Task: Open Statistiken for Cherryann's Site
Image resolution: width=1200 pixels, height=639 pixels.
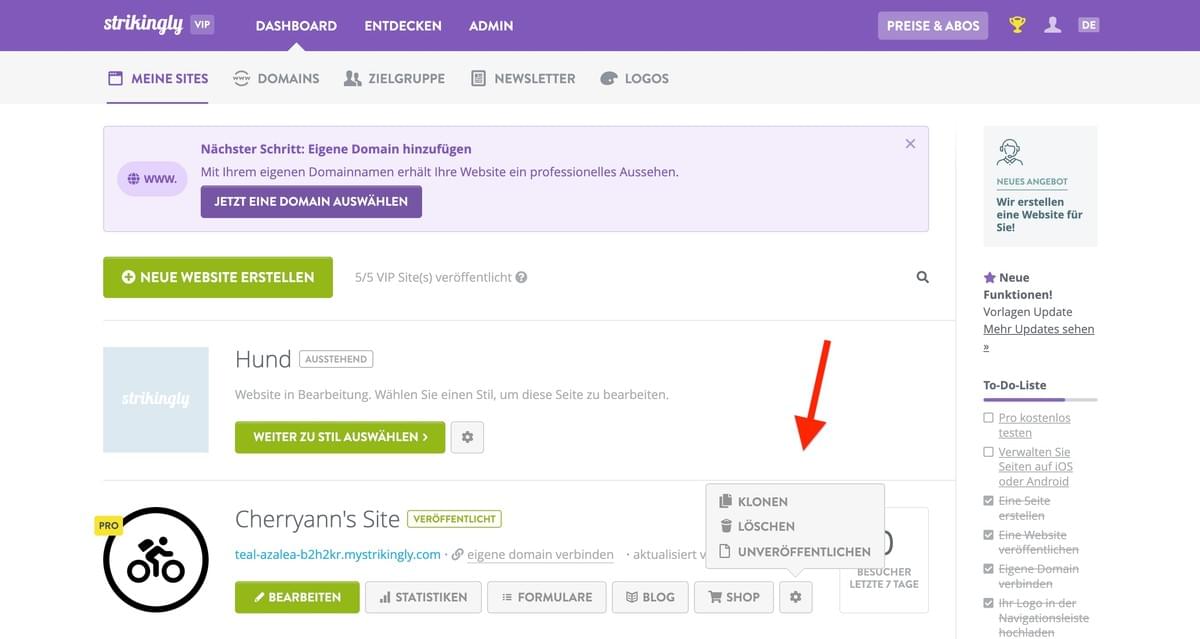Action: [424, 597]
